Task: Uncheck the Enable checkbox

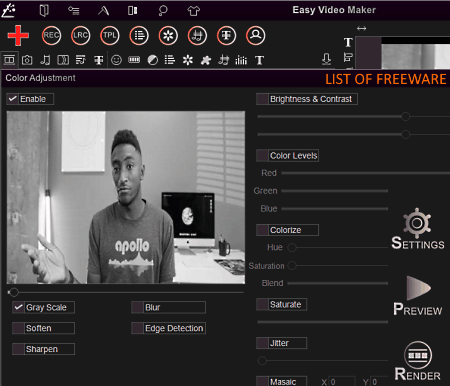Action: point(13,99)
